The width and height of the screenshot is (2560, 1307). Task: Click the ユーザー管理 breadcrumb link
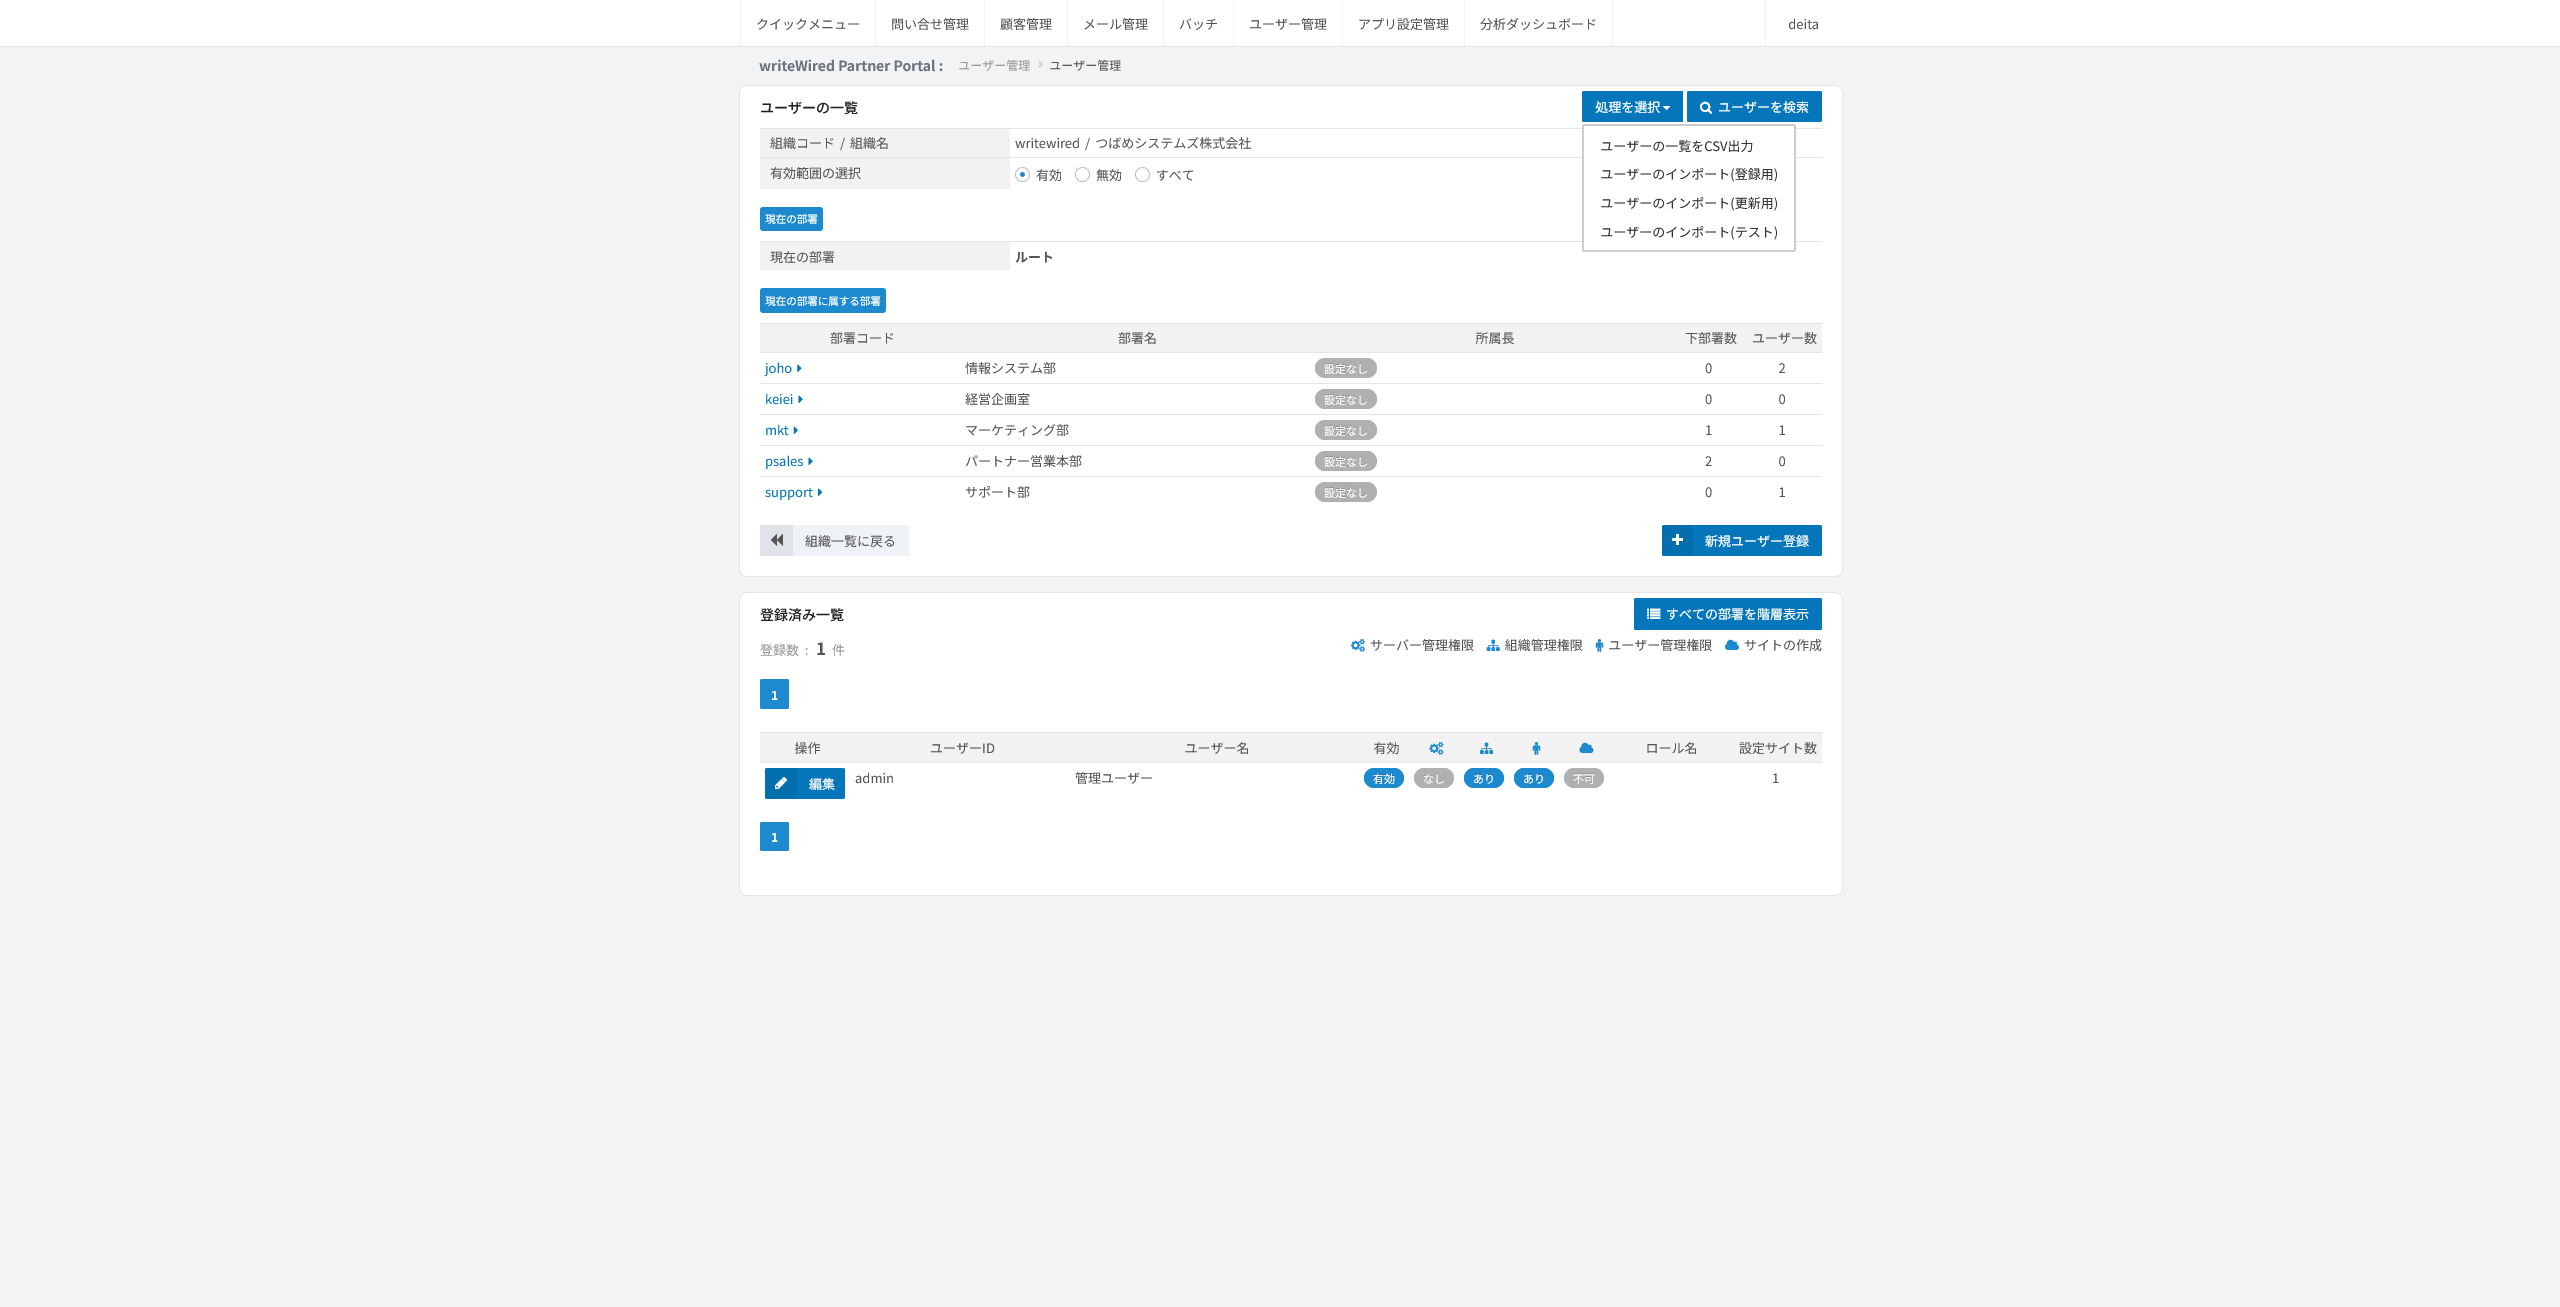(x=994, y=66)
